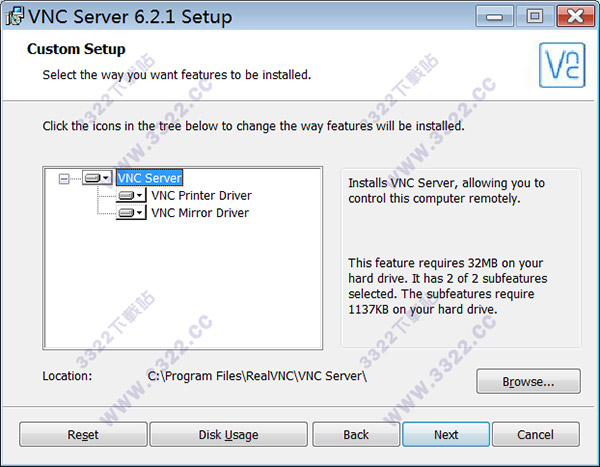Viewport: 600px width, 467px height.
Task: Click the Custom Setup heading
Action: pos(76,49)
